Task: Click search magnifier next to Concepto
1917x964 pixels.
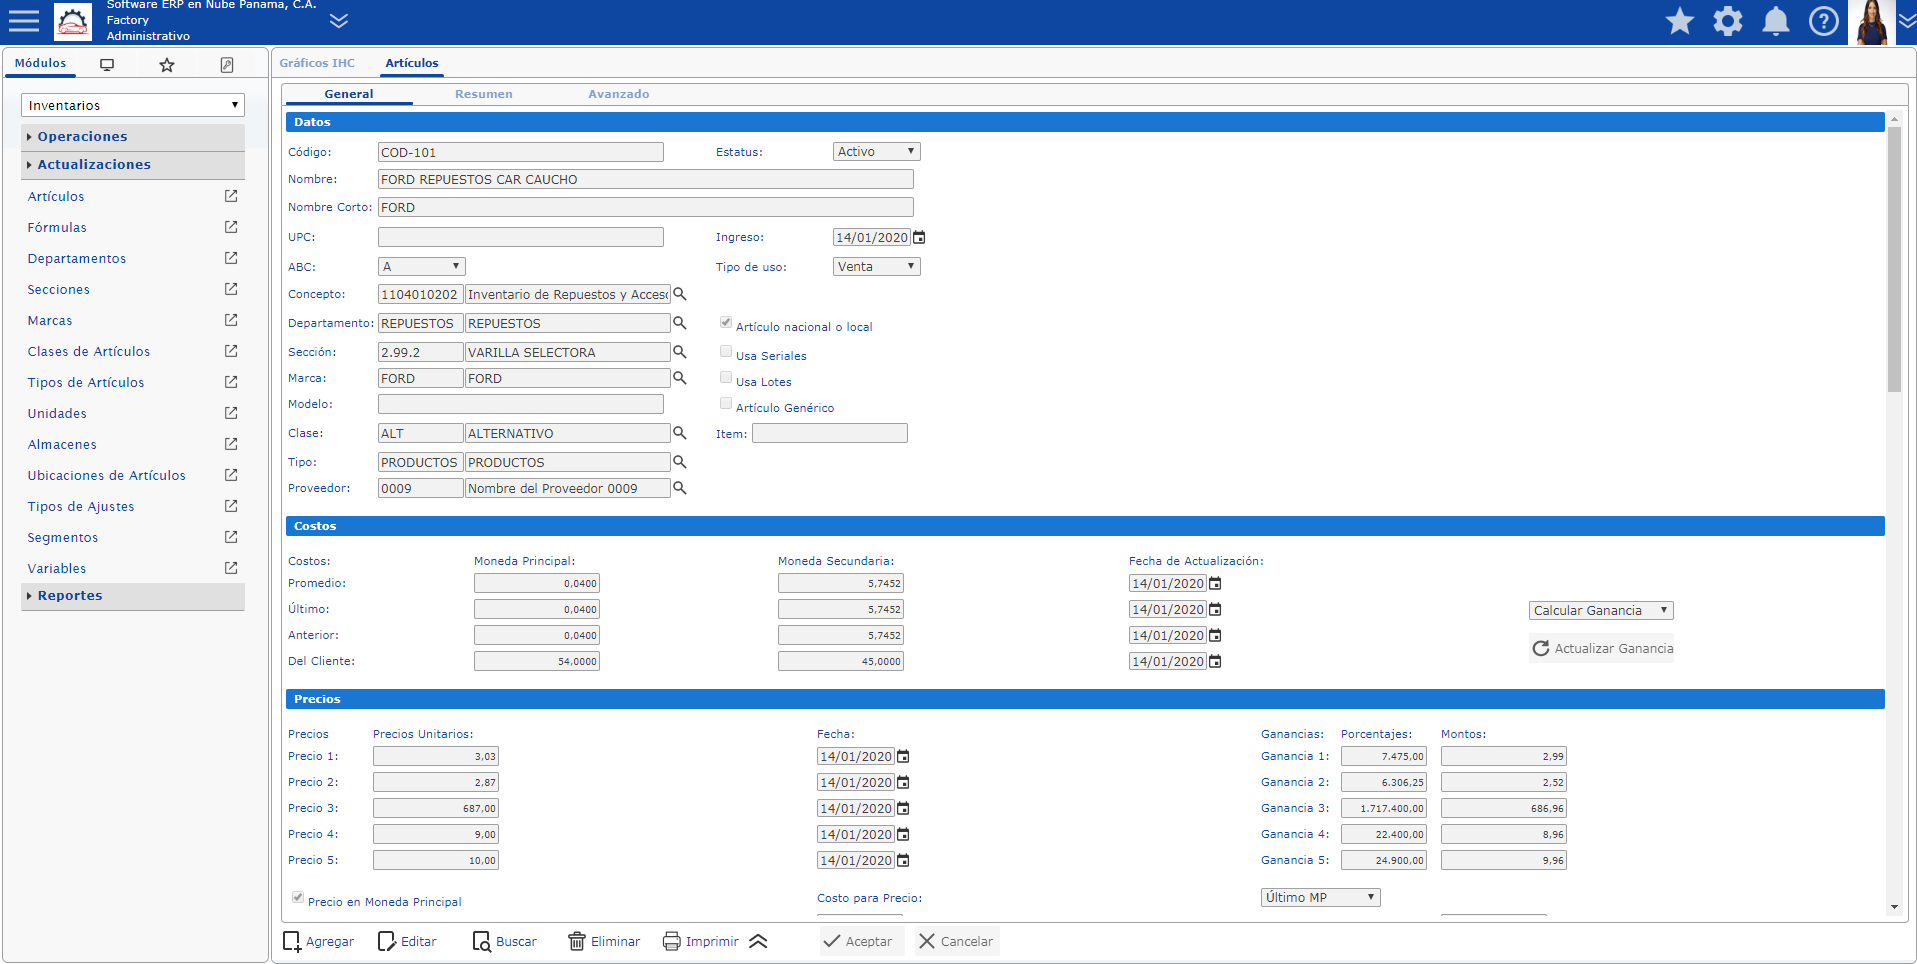Action: point(680,294)
